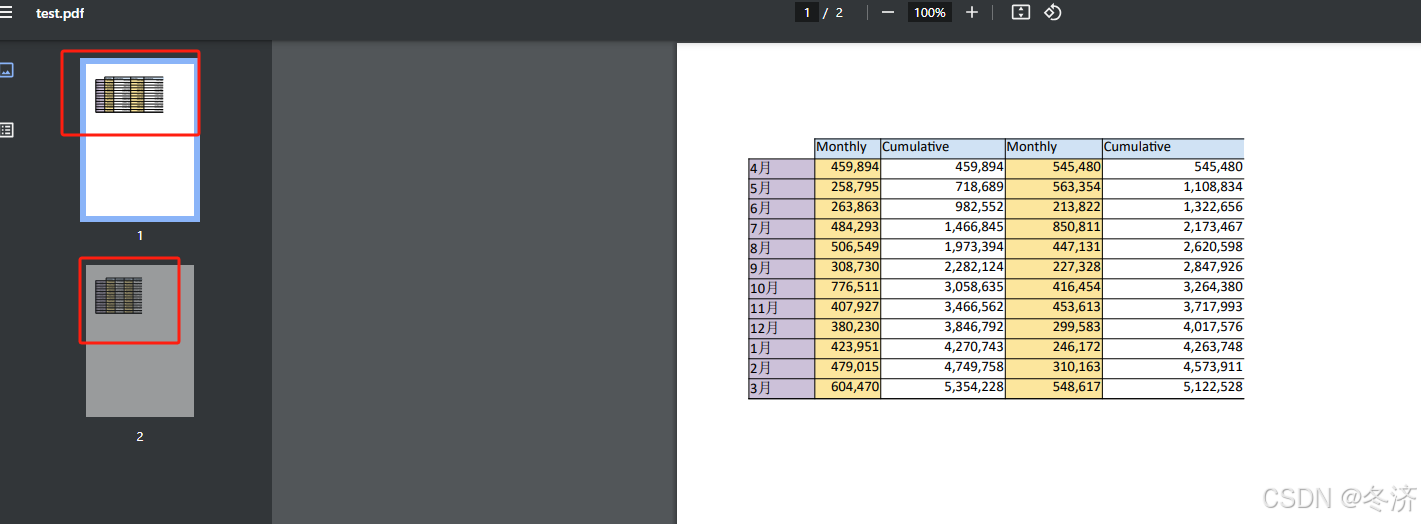Select the 3月 row label

[x=760, y=388]
